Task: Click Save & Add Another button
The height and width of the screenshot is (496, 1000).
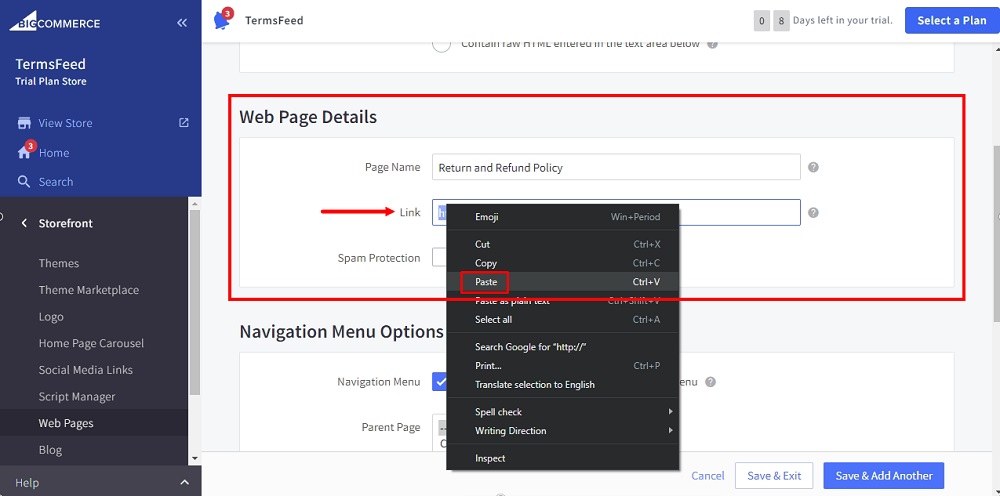Action: [884, 476]
